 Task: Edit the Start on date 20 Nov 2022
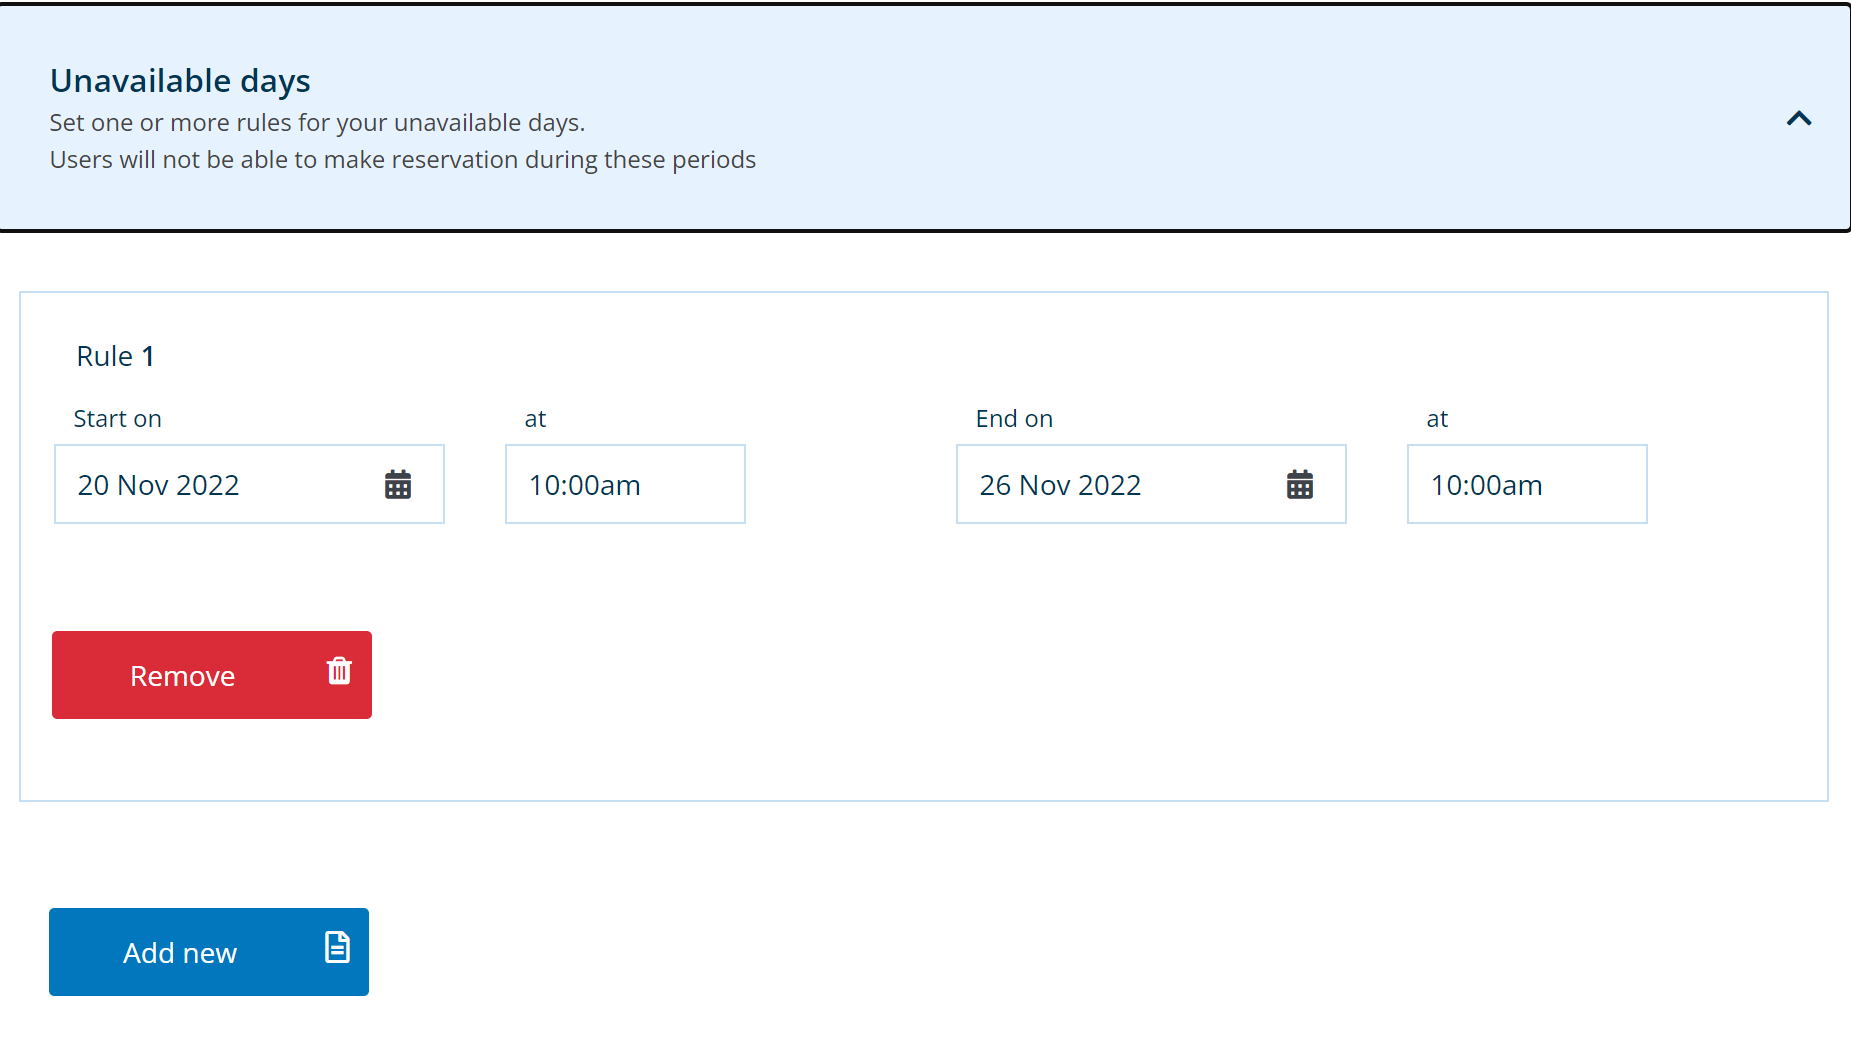[249, 484]
